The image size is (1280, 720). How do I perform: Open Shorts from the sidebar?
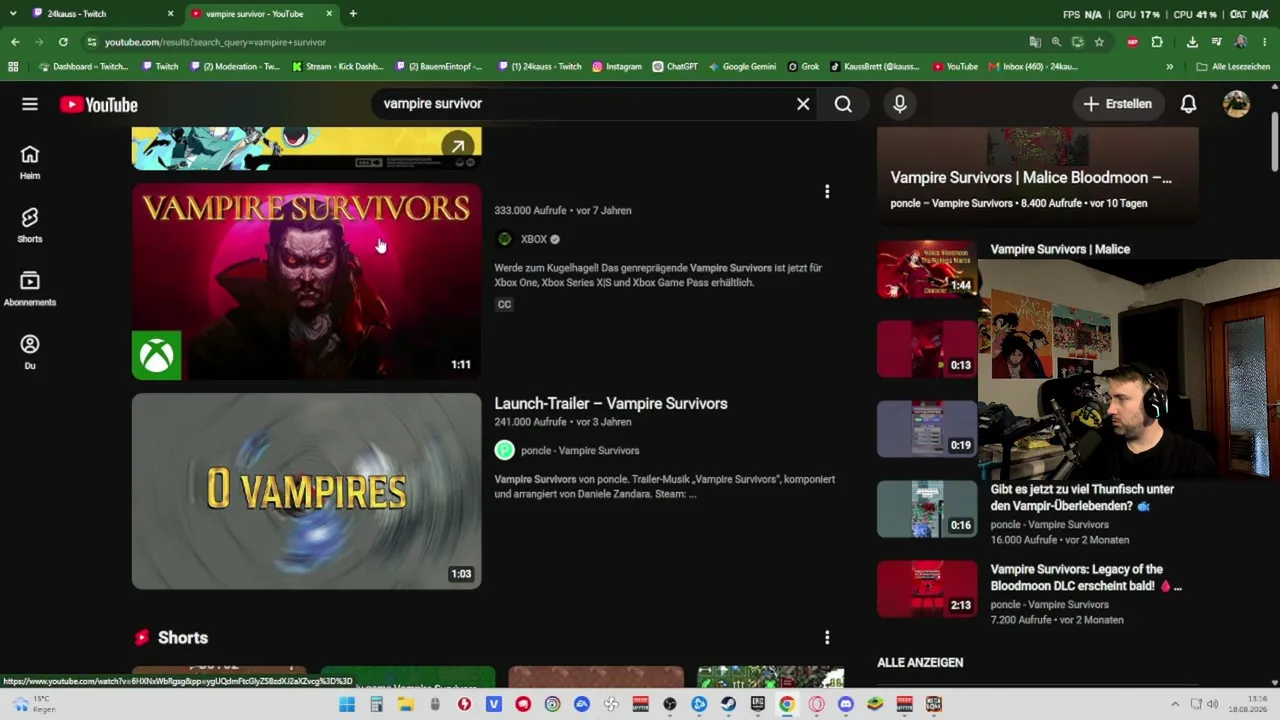pos(30,225)
